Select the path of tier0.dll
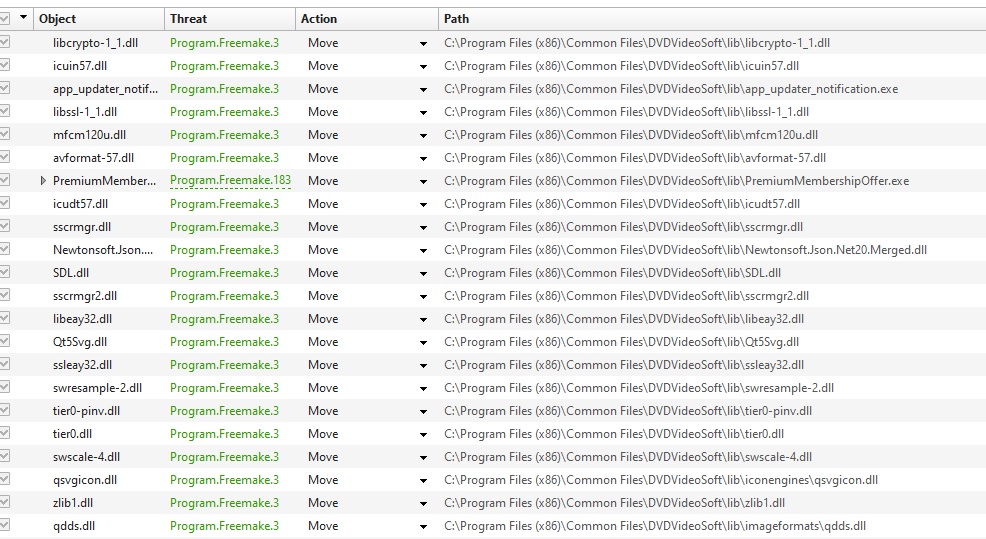The width and height of the screenshot is (986, 539). pos(614,434)
